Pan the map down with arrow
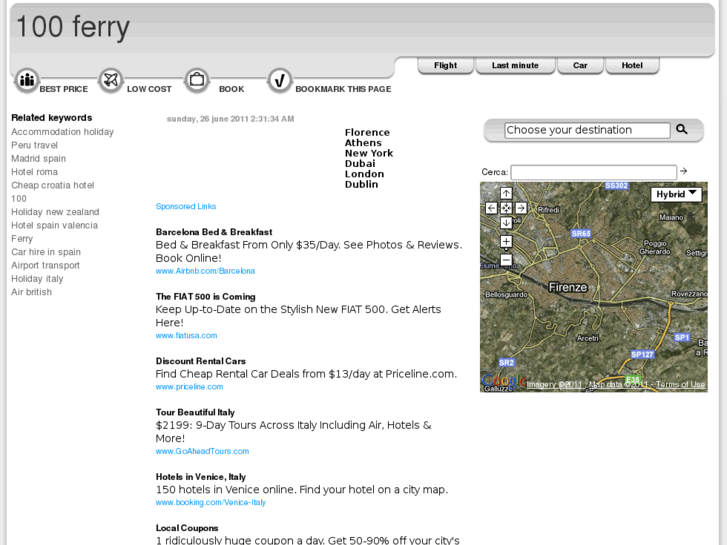727x545 pixels. click(506, 223)
